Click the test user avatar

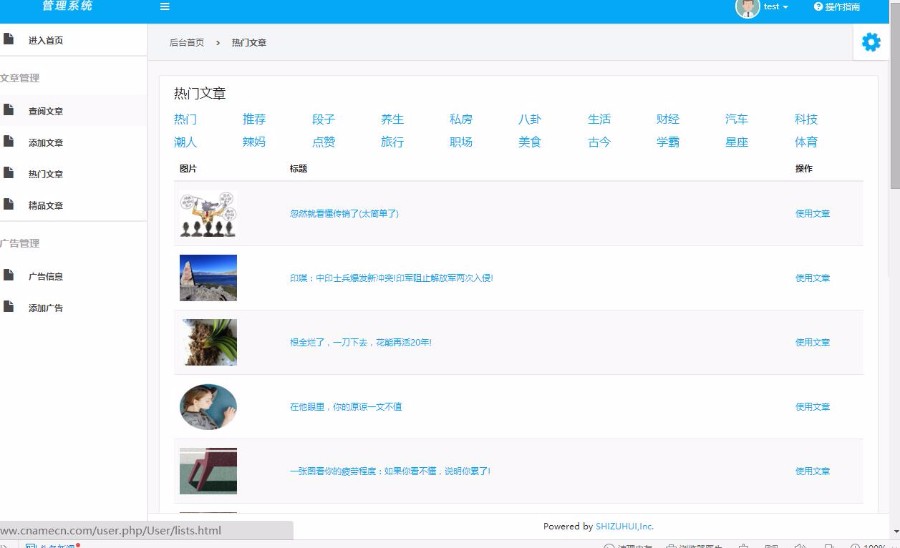(x=747, y=7)
